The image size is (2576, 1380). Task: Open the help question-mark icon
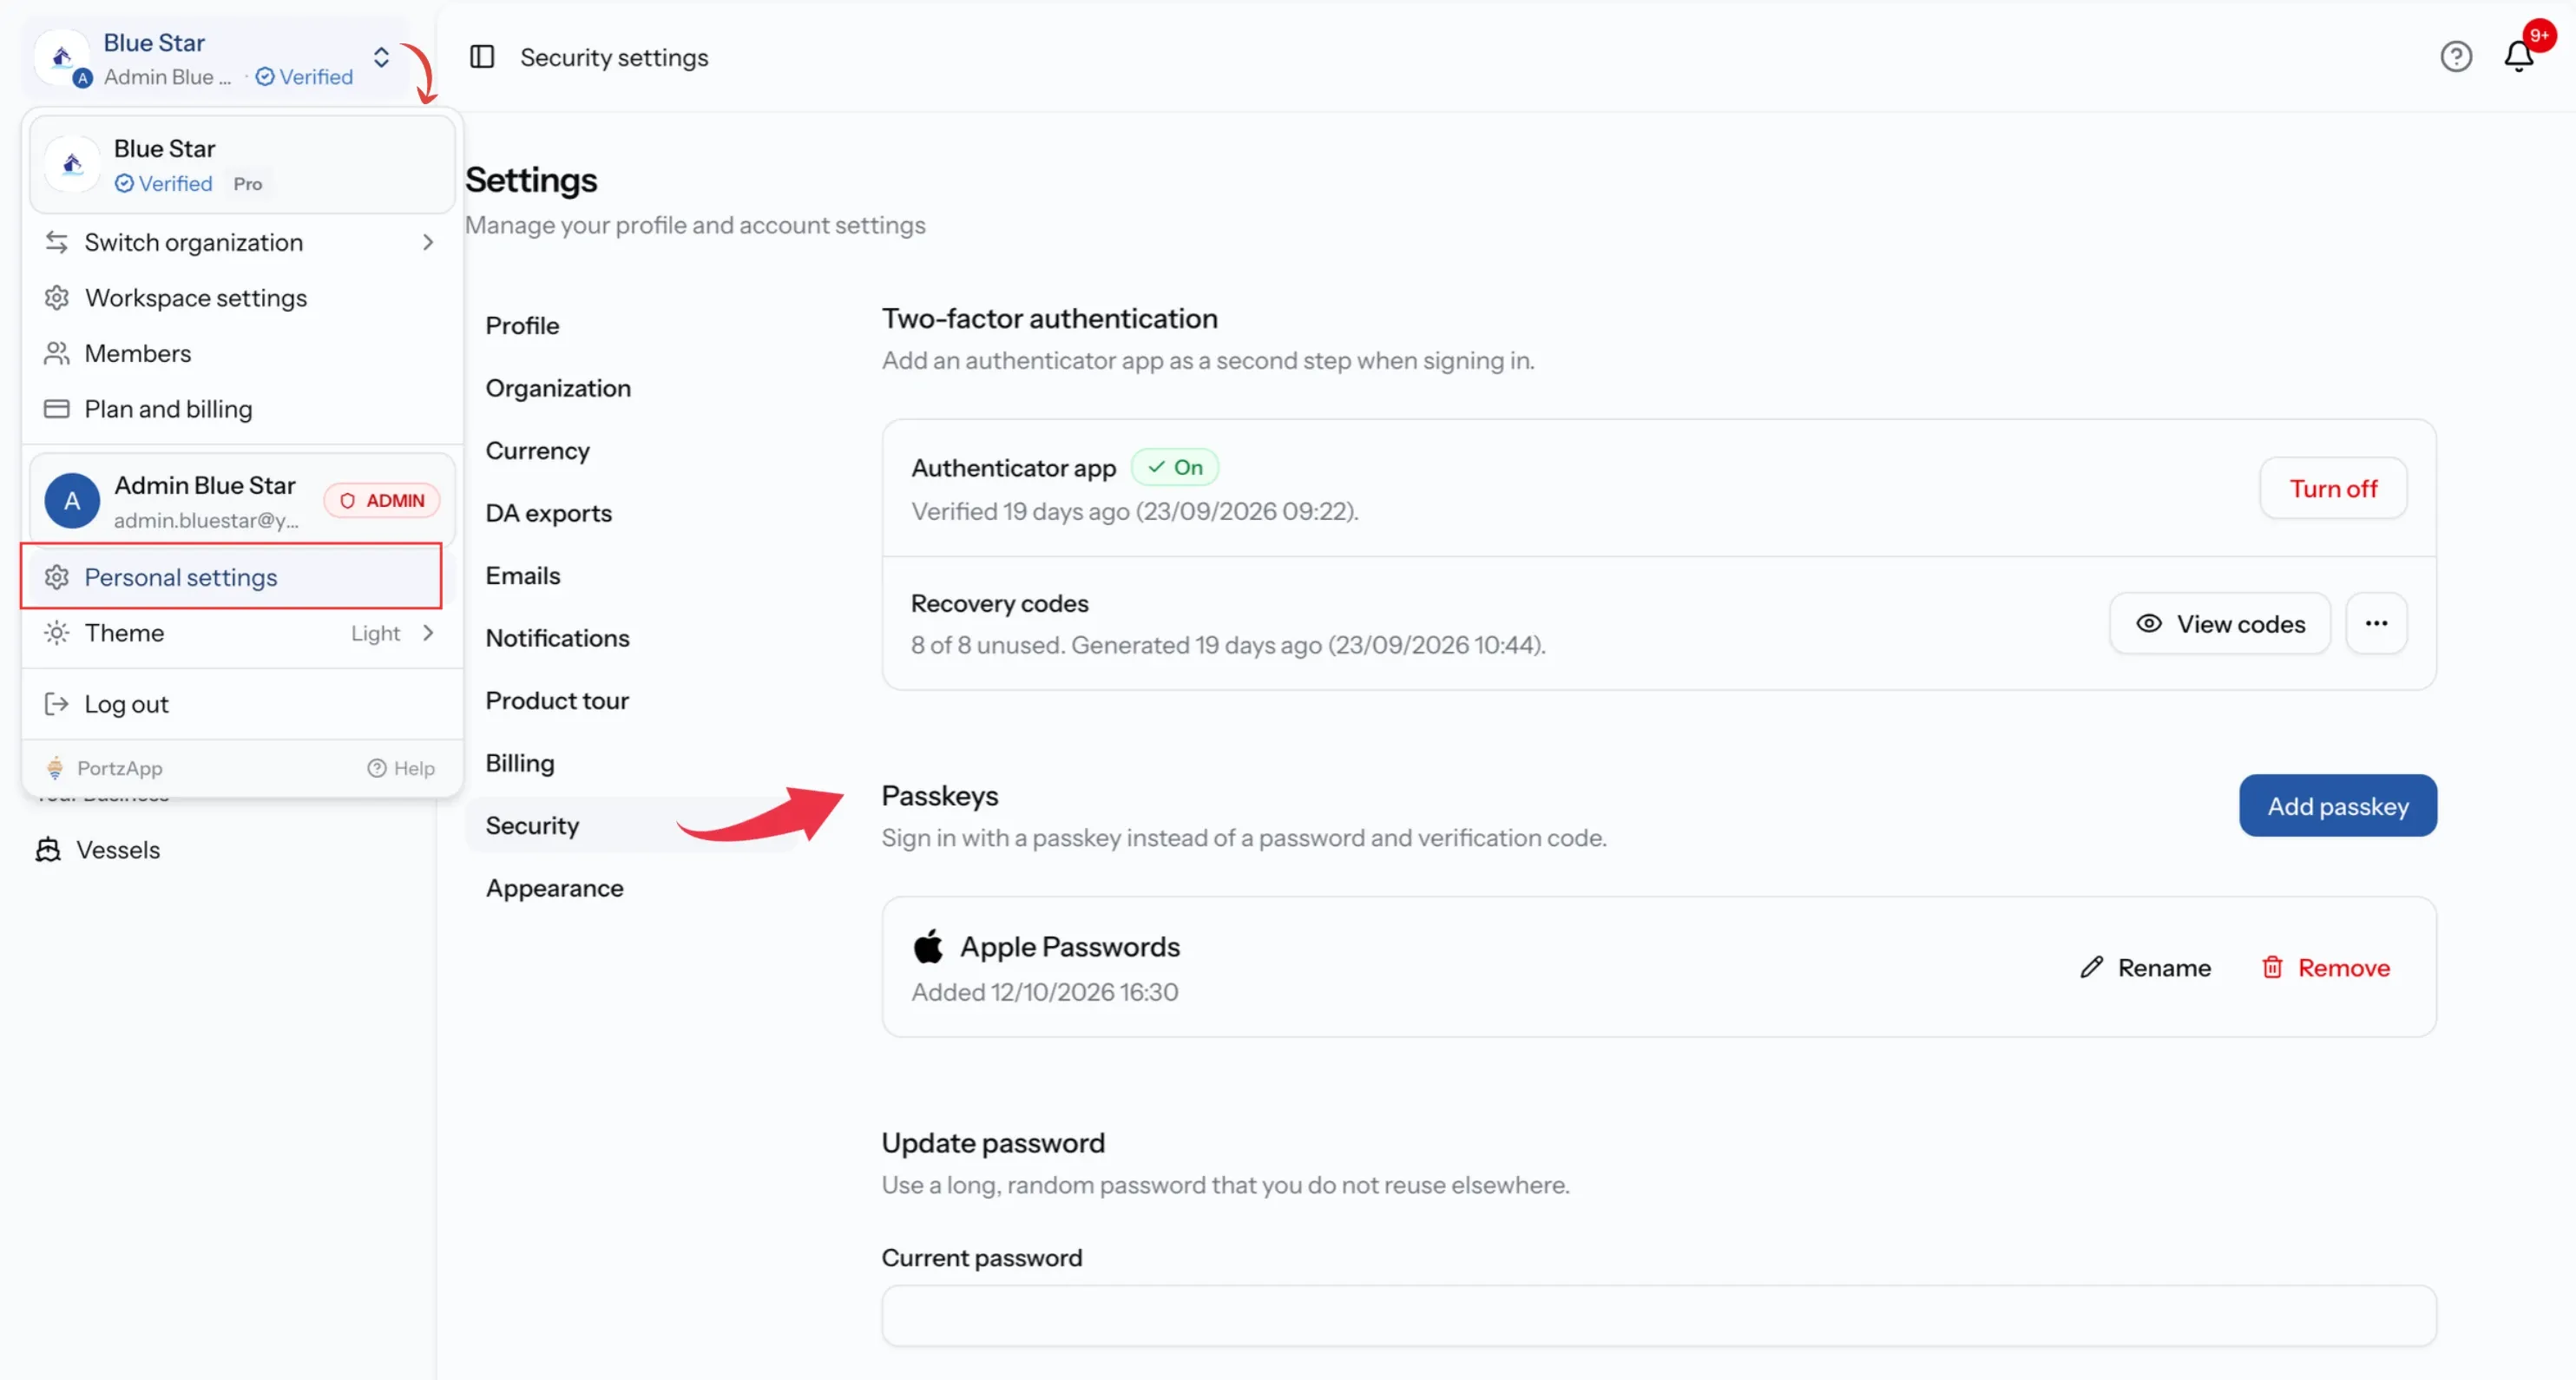2456,57
